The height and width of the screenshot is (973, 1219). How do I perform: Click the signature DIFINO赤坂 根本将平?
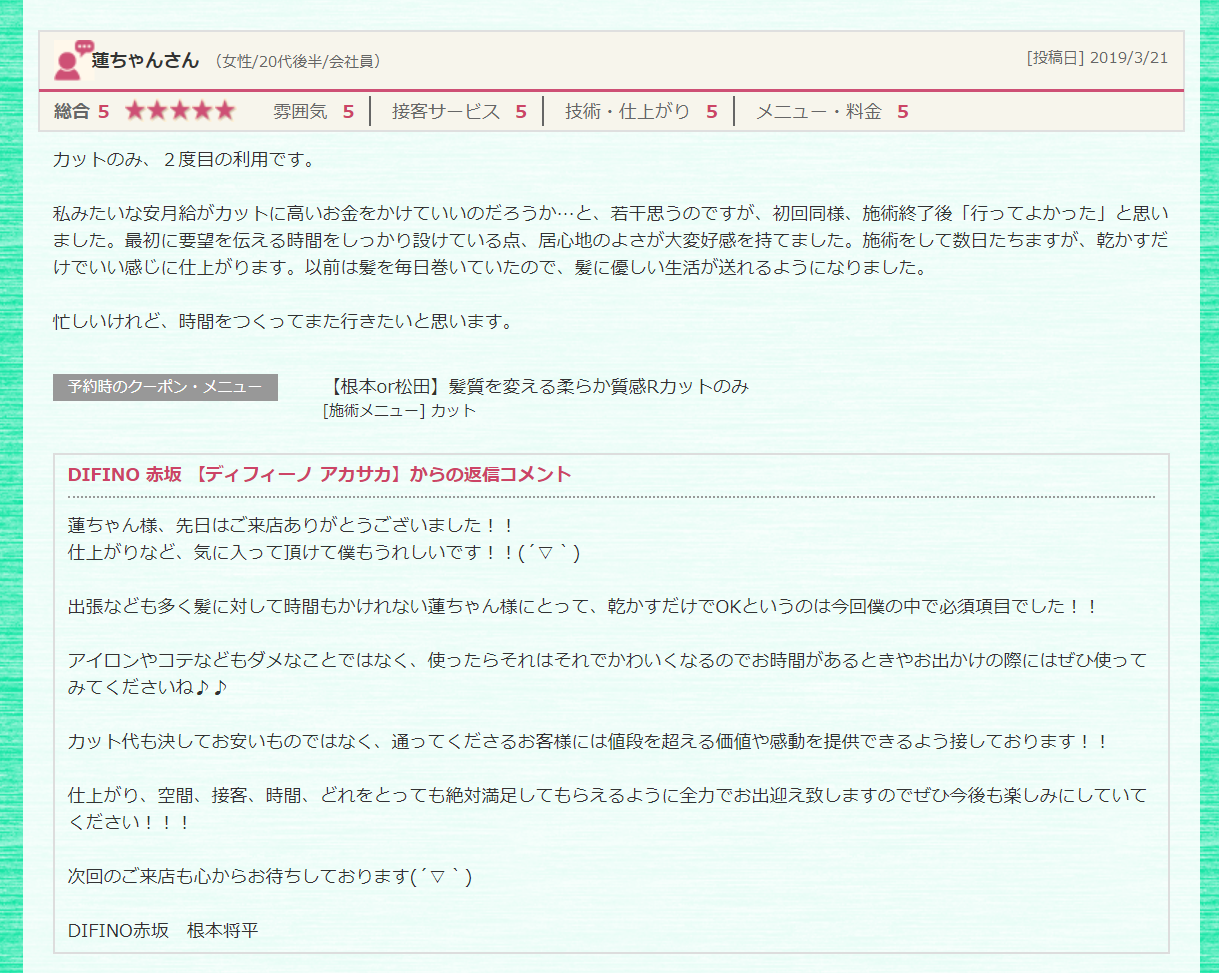click(x=163, y=930)
